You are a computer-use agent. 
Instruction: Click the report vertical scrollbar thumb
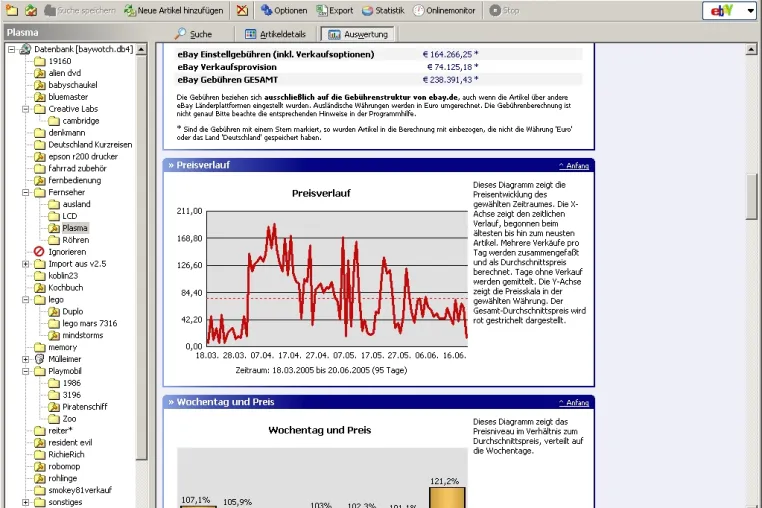751,197
